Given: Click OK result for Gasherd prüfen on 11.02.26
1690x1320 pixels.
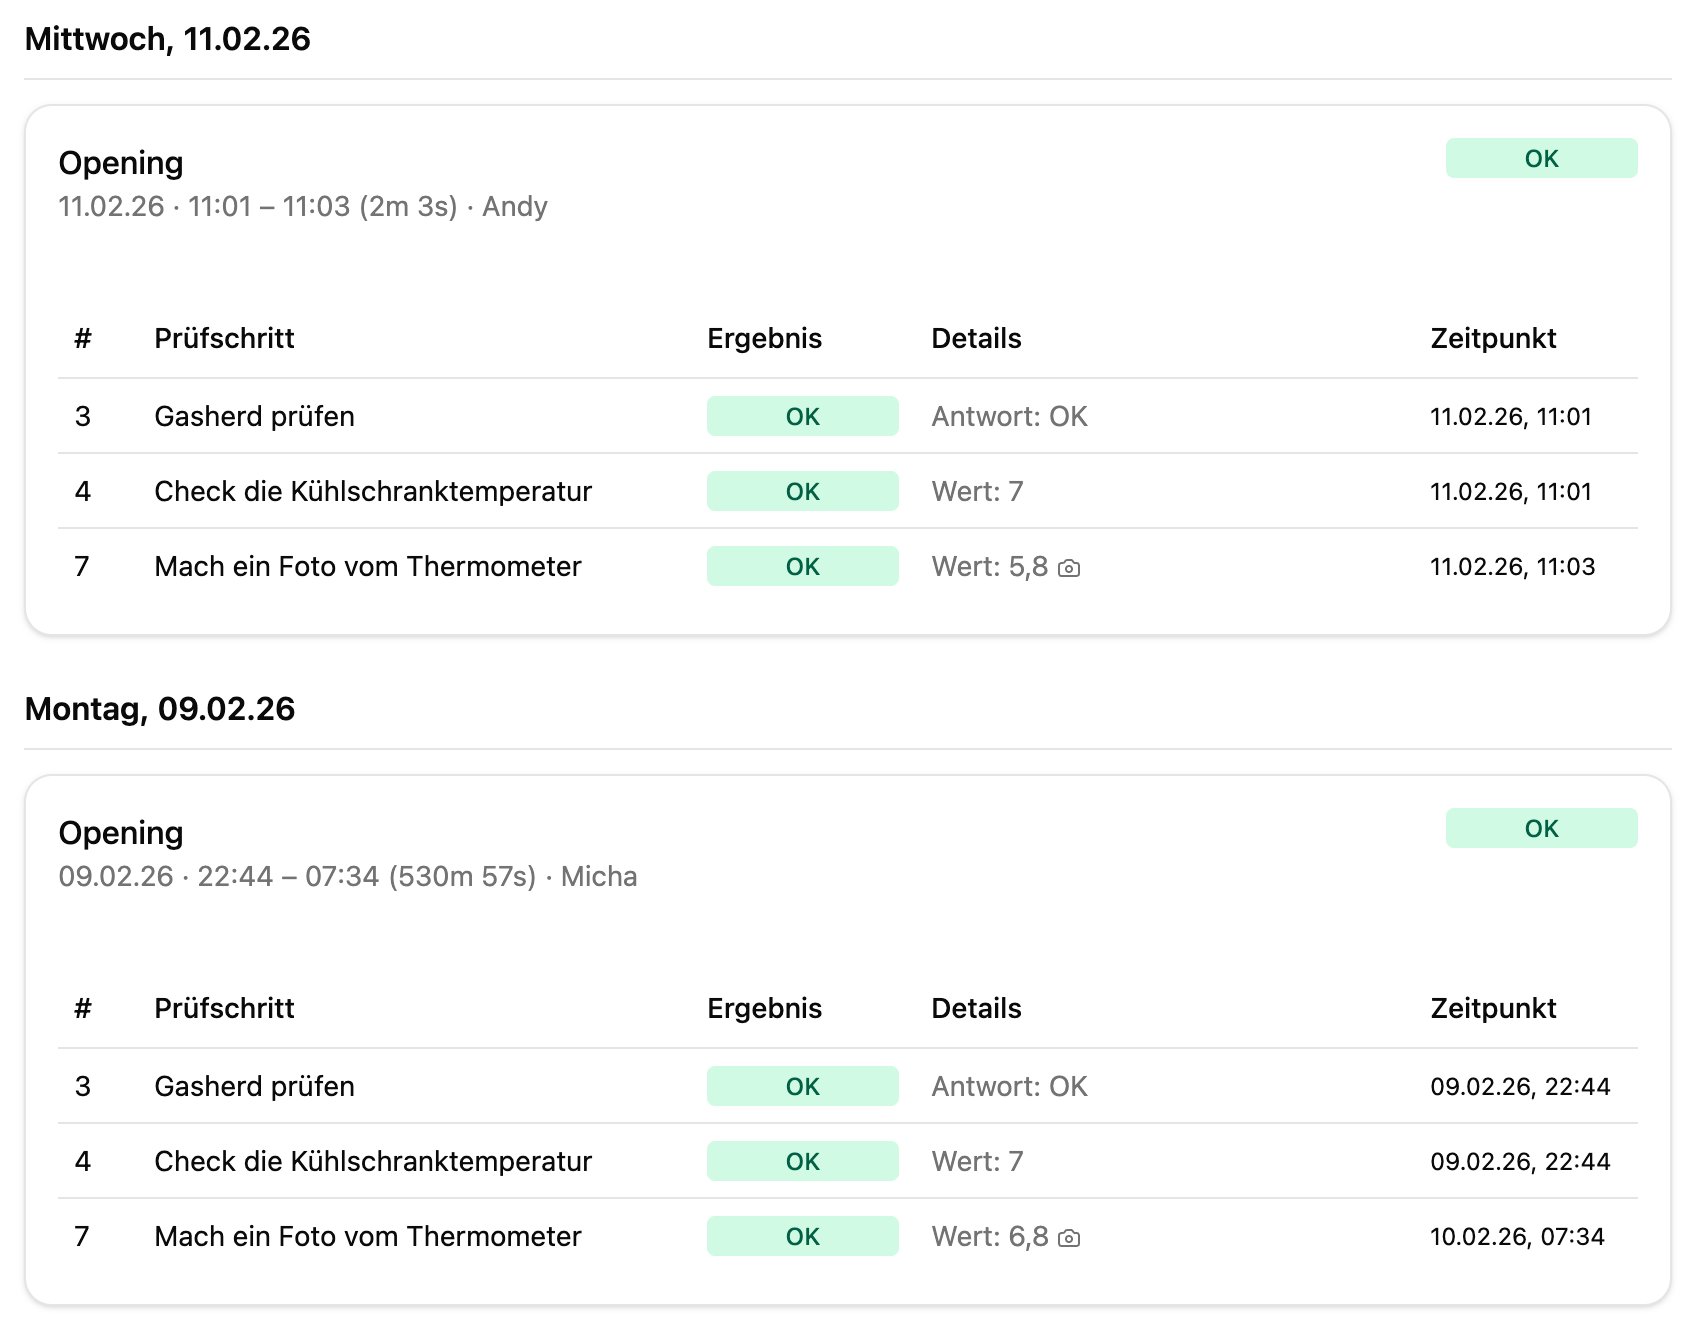Looking at the screenshot, I should pos(802,417).
